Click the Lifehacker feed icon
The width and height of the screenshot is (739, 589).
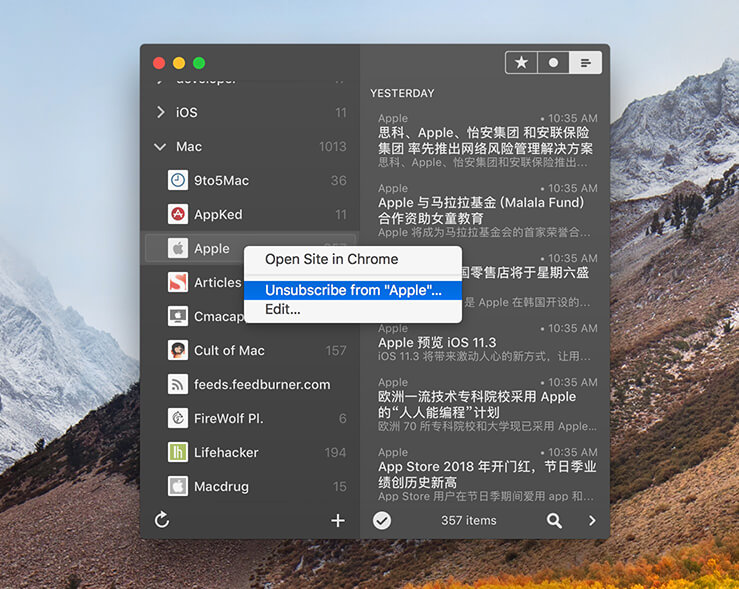coord(178,452)
